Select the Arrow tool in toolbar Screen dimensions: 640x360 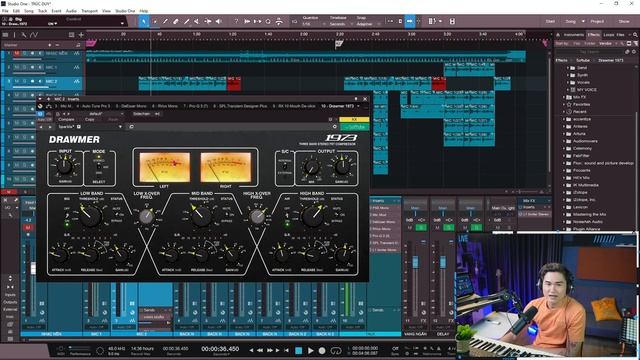(x=144, y=21)
